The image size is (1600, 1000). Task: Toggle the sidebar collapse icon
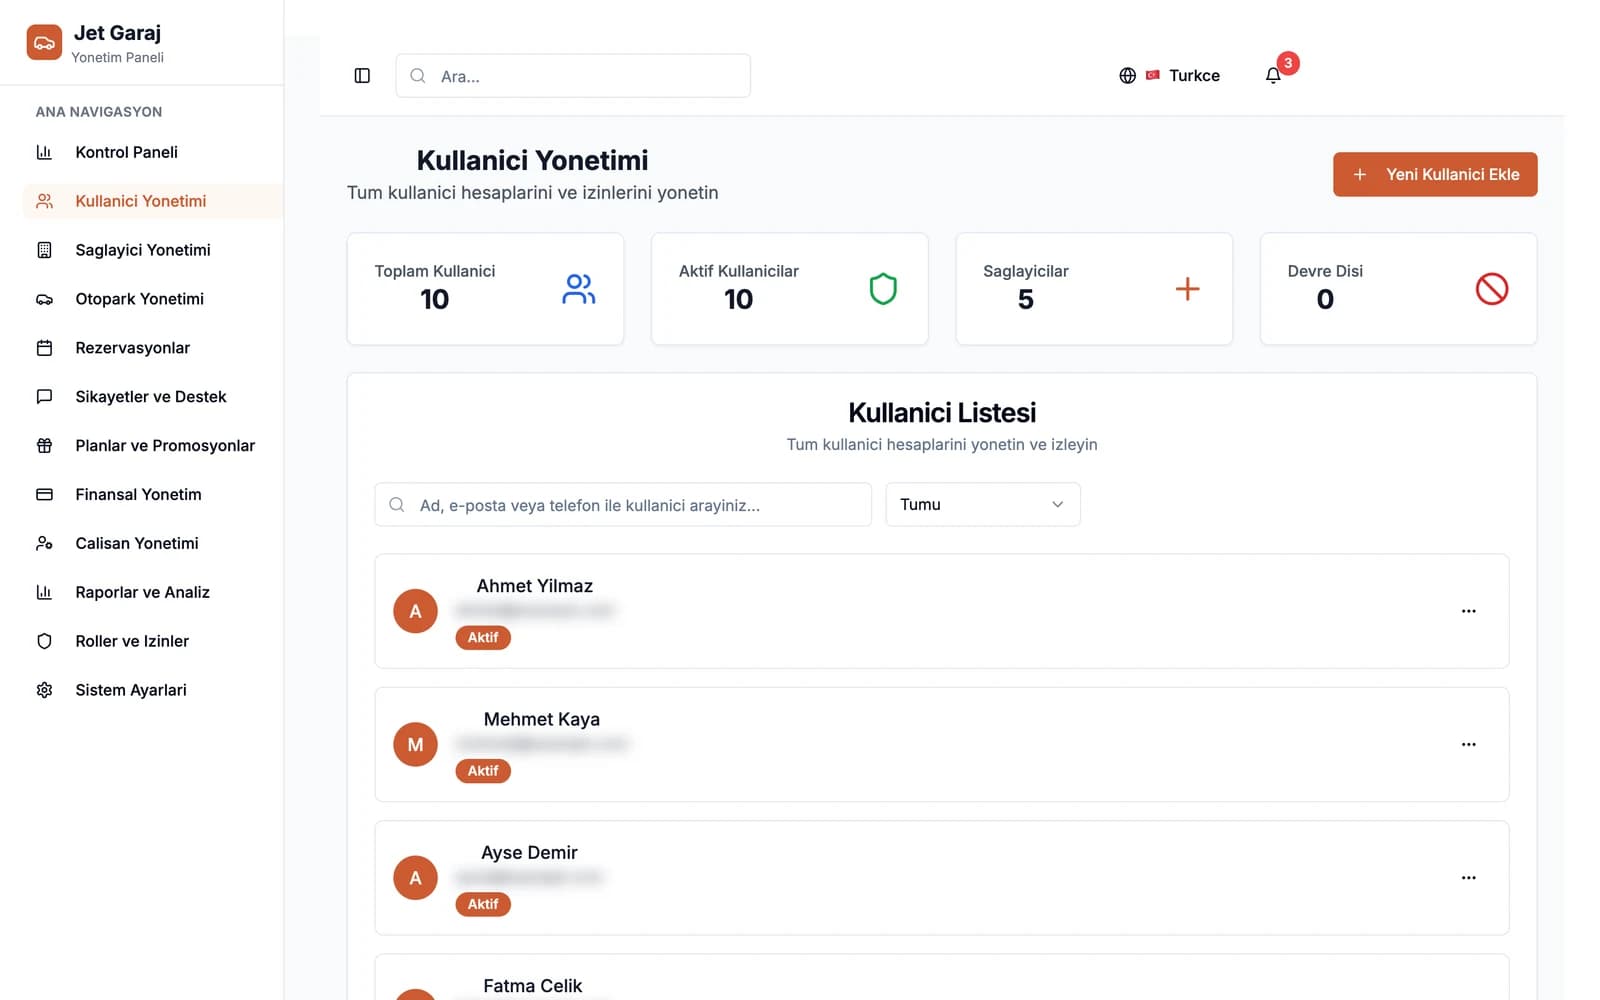(362, 76)
